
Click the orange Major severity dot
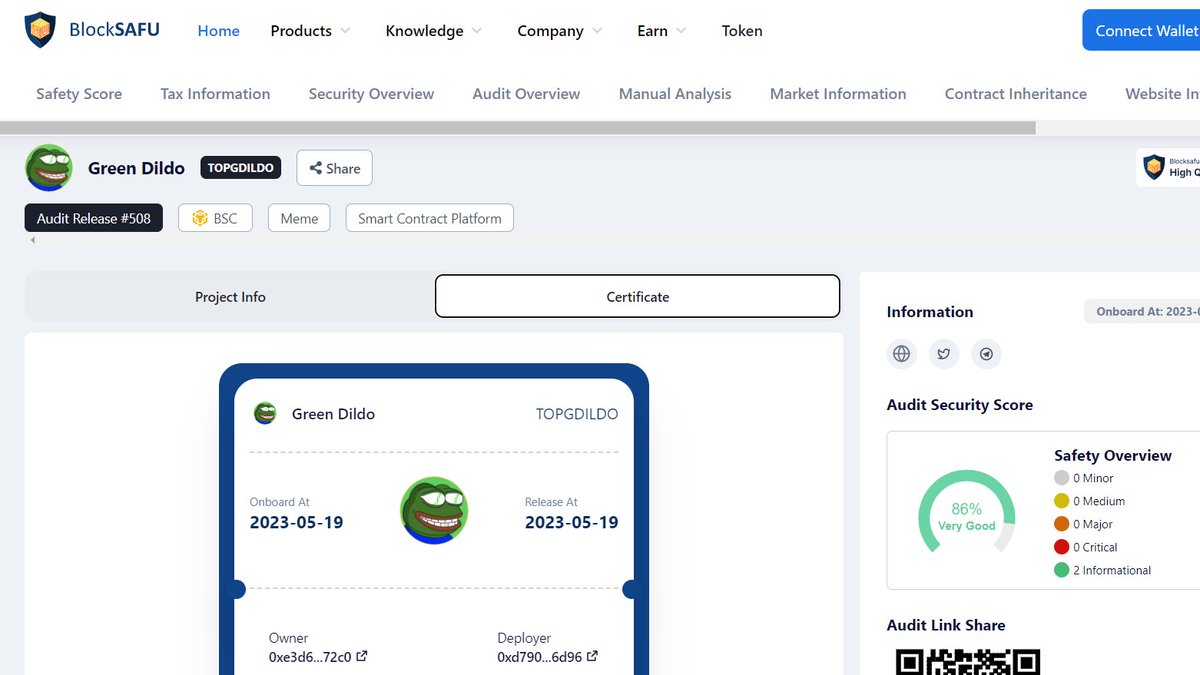pyautogui.click(x=1062, y=524)
